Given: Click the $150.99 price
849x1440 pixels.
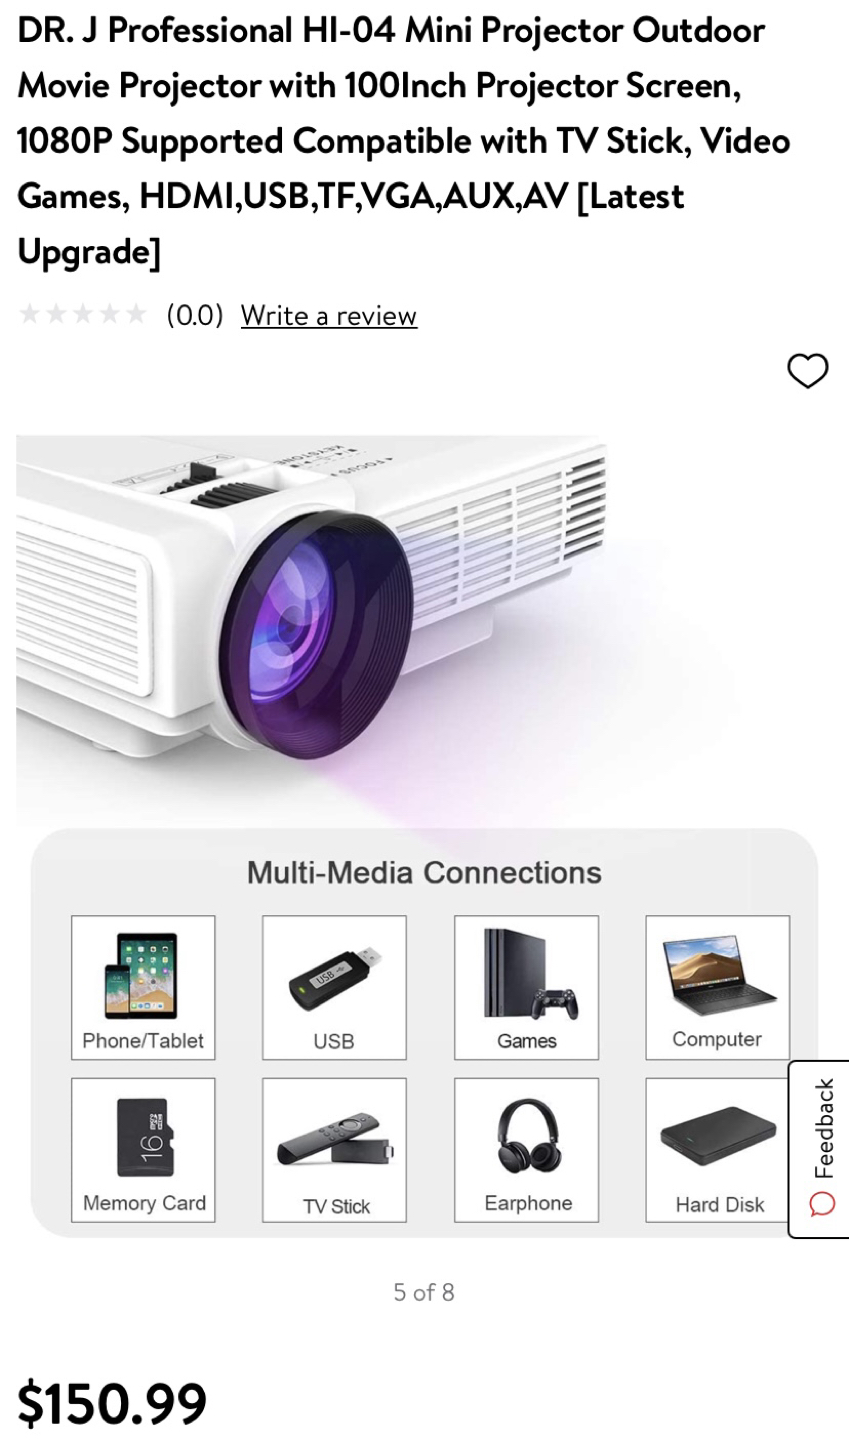Looking at the screenshot, I should pyautogui.click(x=112, y=1402).
